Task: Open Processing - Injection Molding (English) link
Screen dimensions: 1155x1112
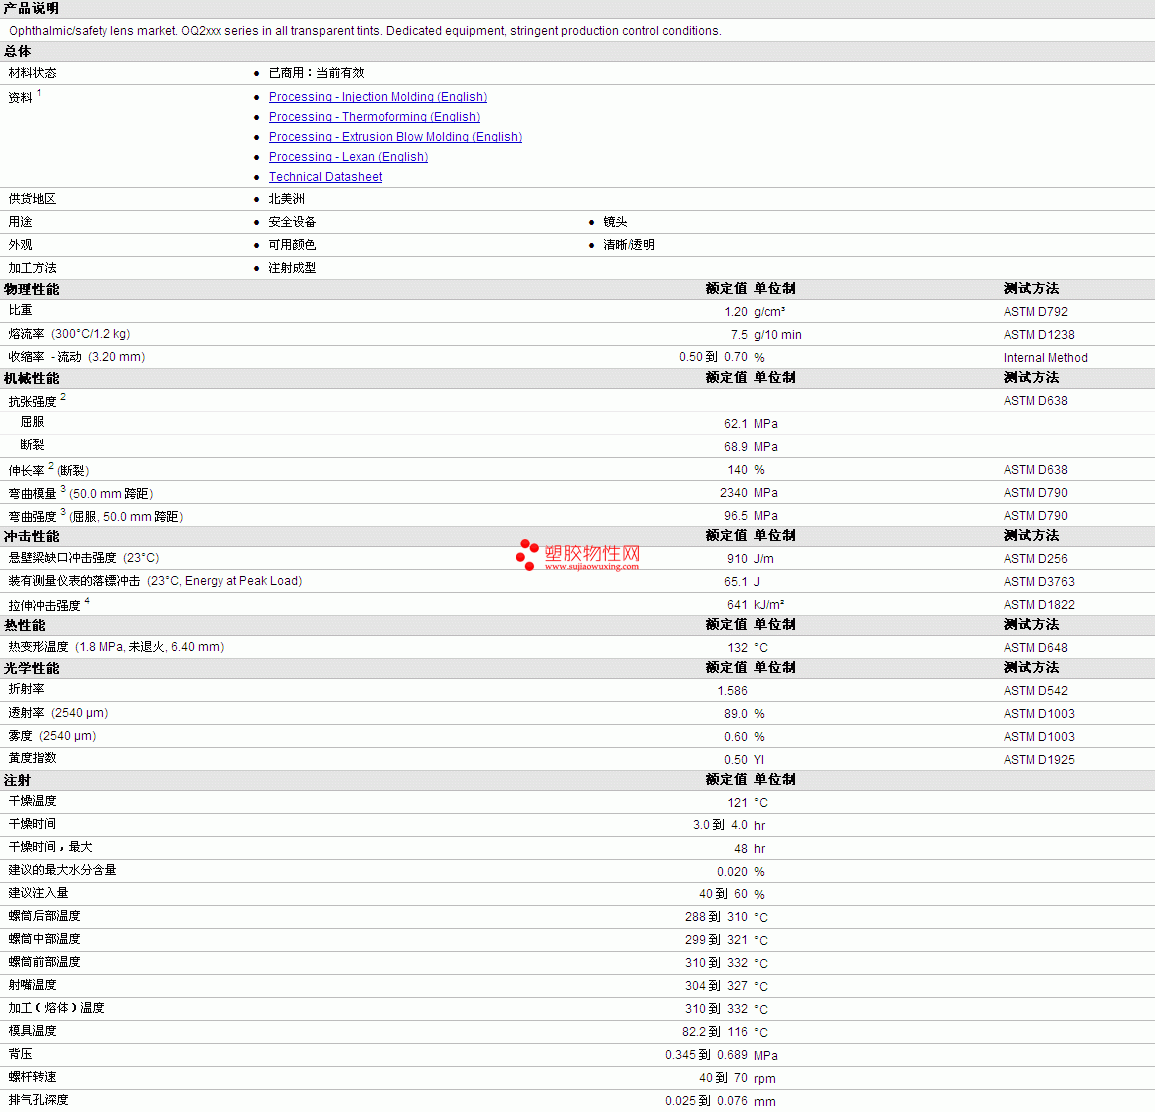Action: [378, 96]
